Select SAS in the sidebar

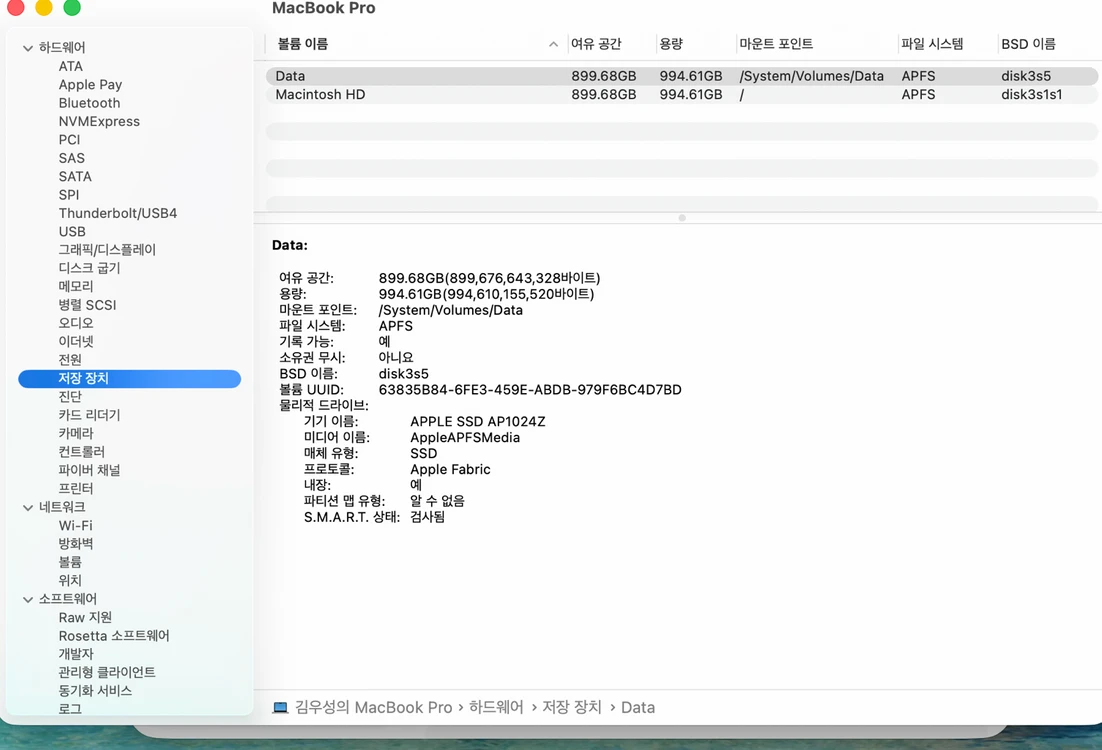72,158
